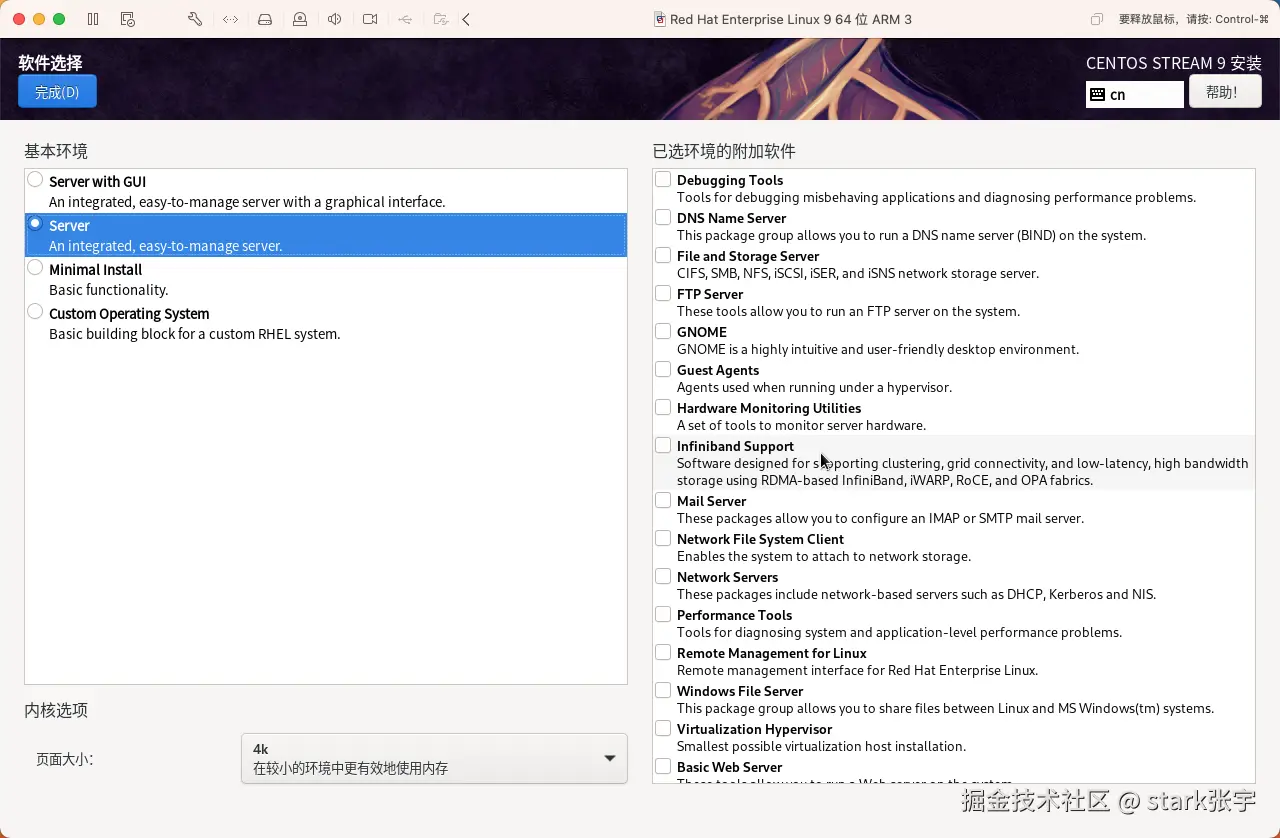1280x838 pixels.
Task: Enable the Debugging Tools checkbox
Action: pyautogui.click(x=663, y=179)
